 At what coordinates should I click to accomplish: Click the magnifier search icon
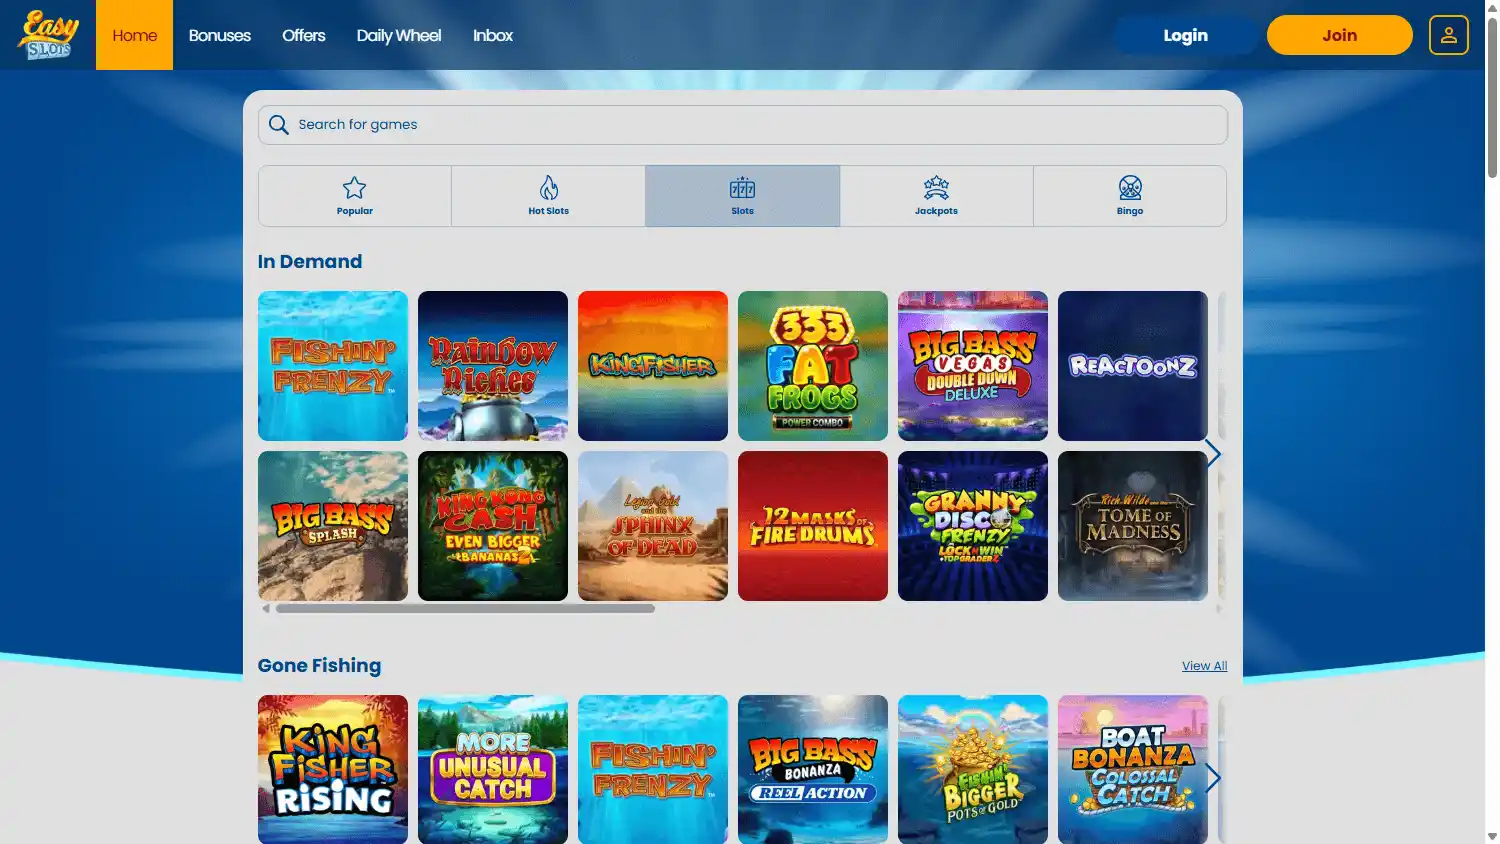pos(279,125)
